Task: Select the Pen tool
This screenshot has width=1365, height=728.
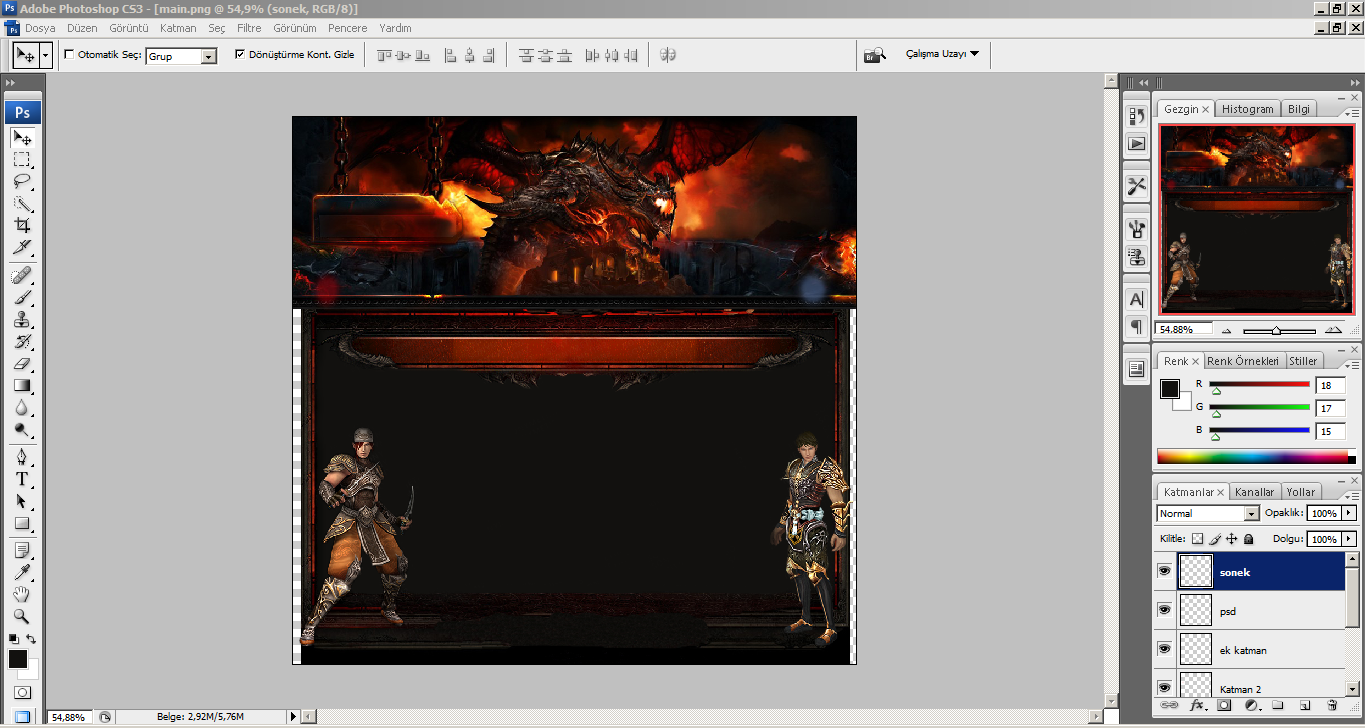Action: pyautogui.click(x=22, y=457)
